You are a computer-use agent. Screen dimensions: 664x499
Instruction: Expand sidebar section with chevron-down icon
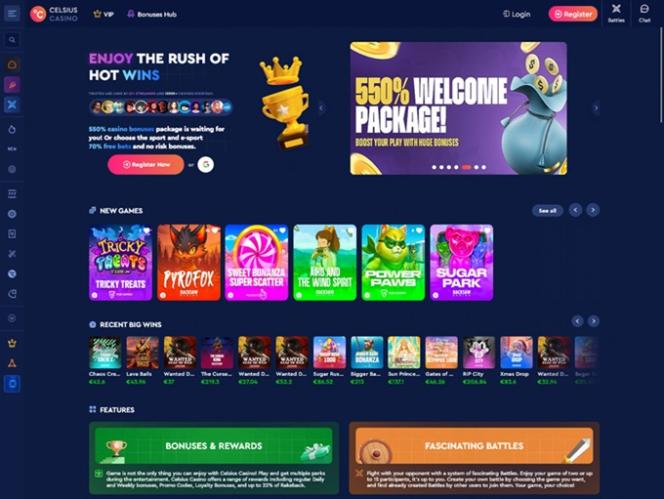(x=12, y=318)
